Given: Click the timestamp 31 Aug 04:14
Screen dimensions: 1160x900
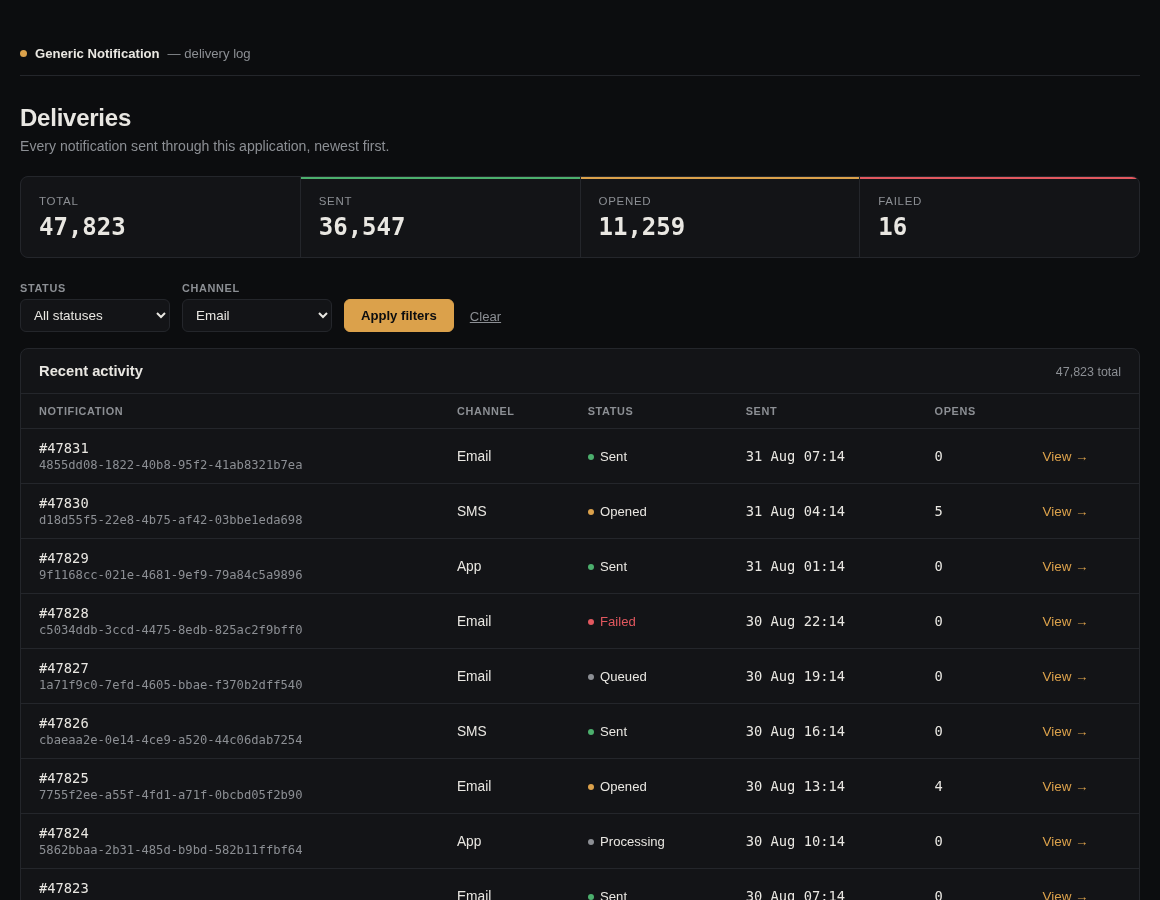Looking at the screenshot, I should pos(795,511).
